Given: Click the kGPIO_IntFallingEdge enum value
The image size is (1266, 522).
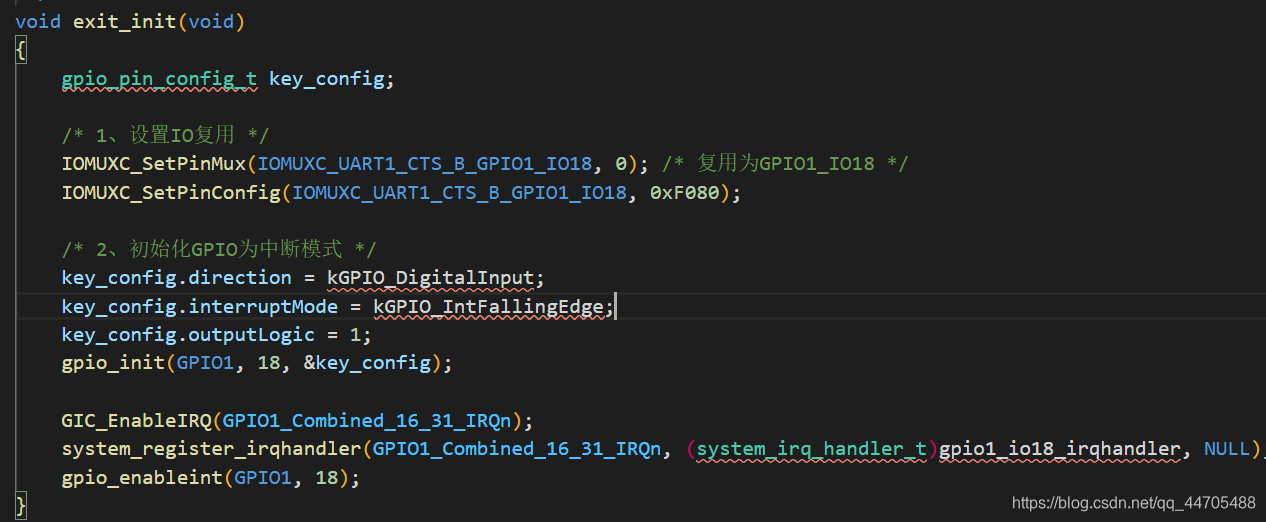Looking at the screenshot, I should 489,306.
